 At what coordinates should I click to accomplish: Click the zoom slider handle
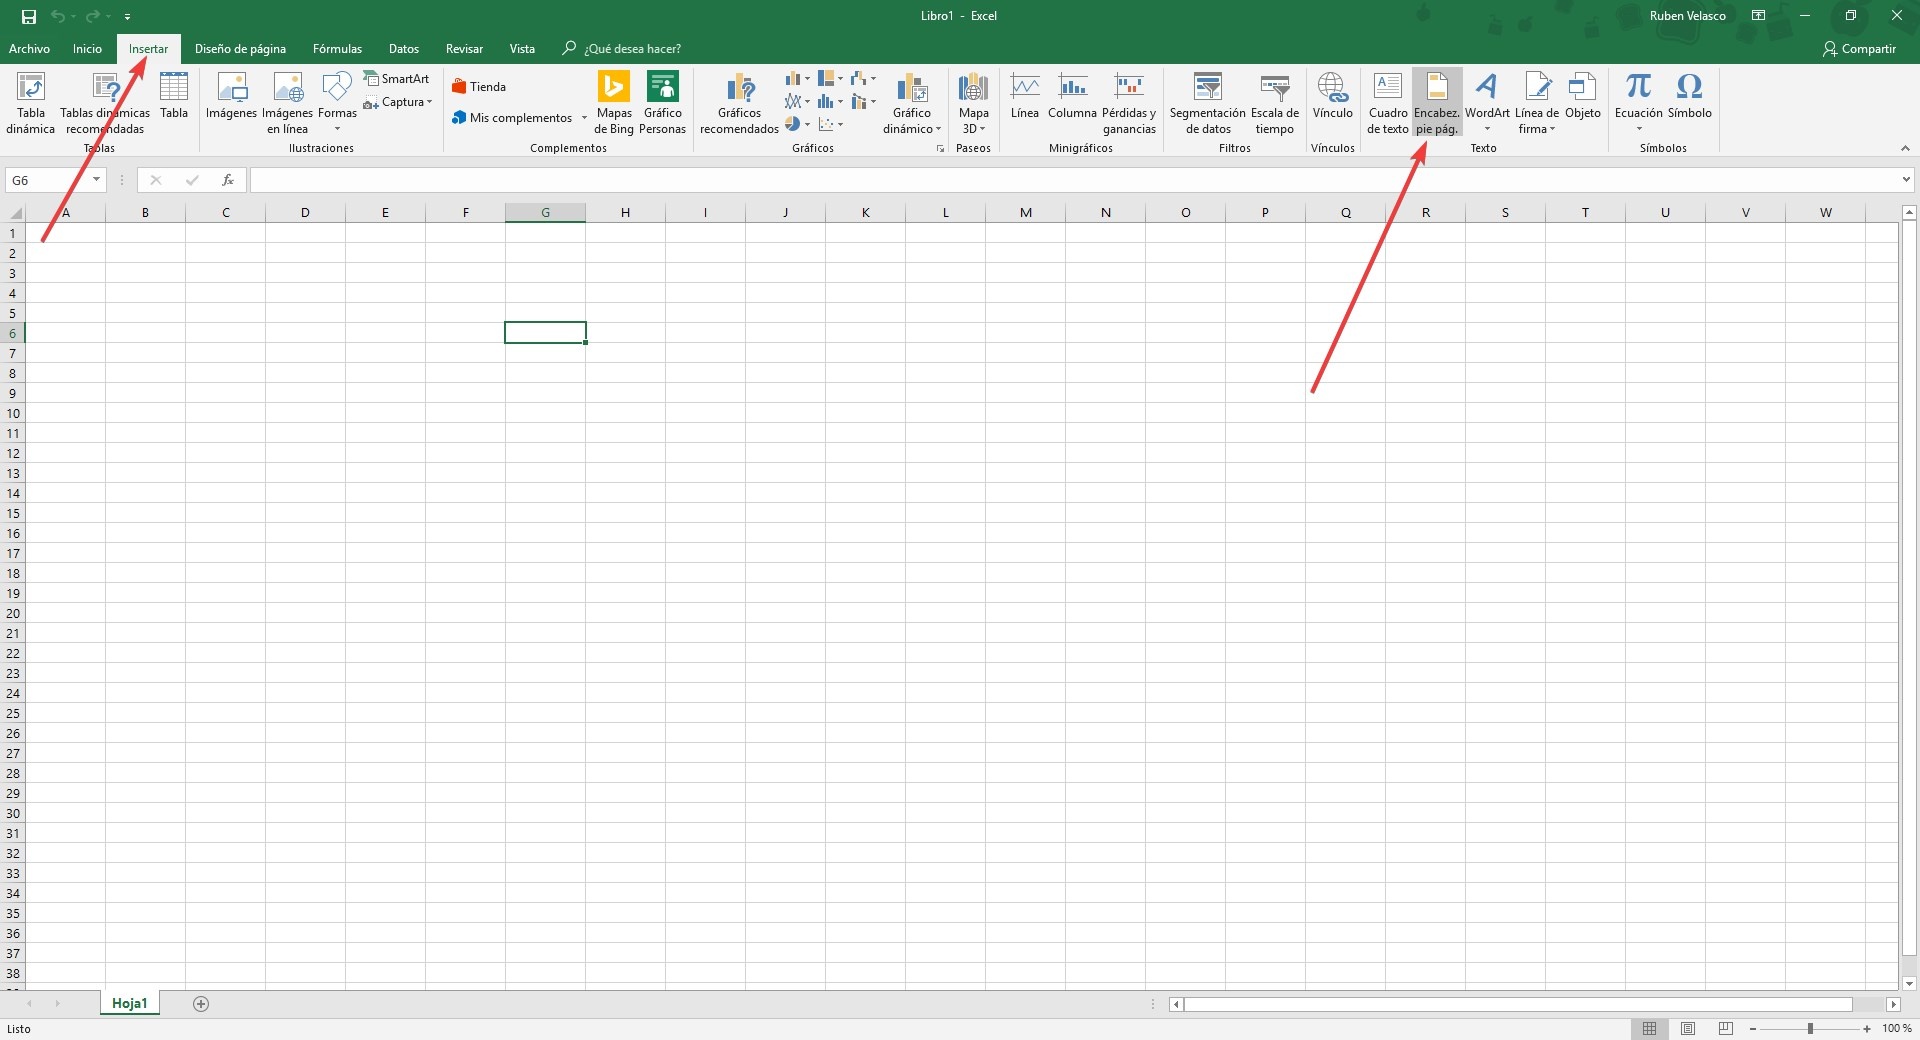pos(1810,1028)
